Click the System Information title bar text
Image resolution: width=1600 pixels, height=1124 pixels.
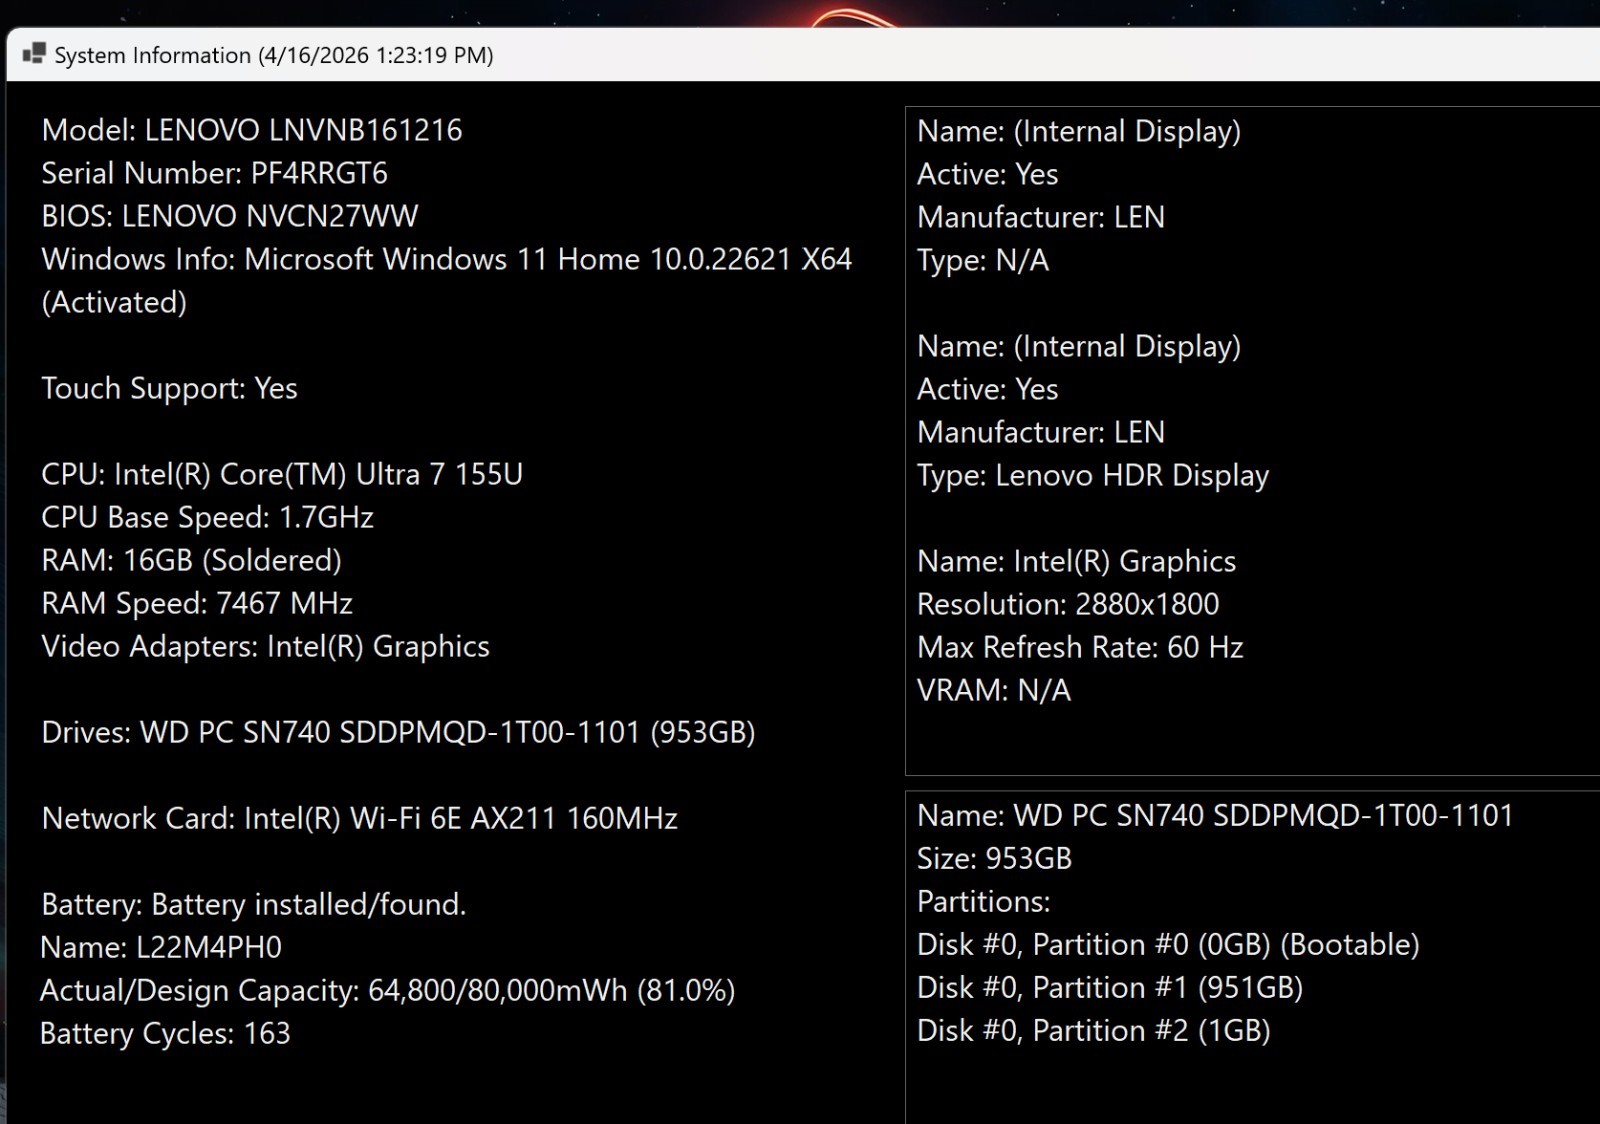coord(274,55)
